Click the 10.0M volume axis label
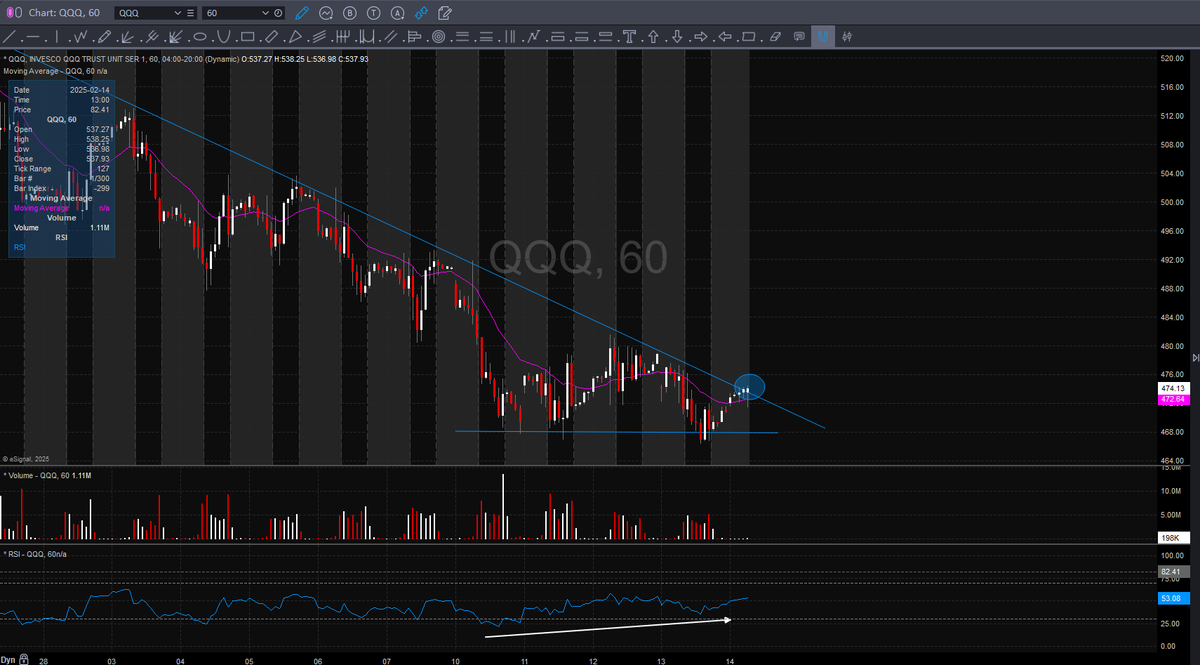Image resolution: width=1200 pixels, height=665 pixels. click(1173, 491)
